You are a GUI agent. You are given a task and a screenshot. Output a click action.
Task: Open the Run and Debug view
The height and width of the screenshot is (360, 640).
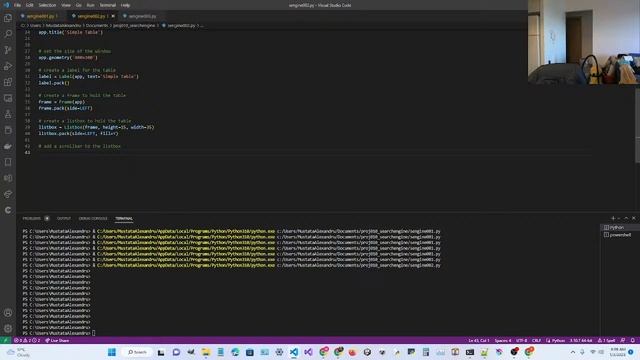point(8,66)
